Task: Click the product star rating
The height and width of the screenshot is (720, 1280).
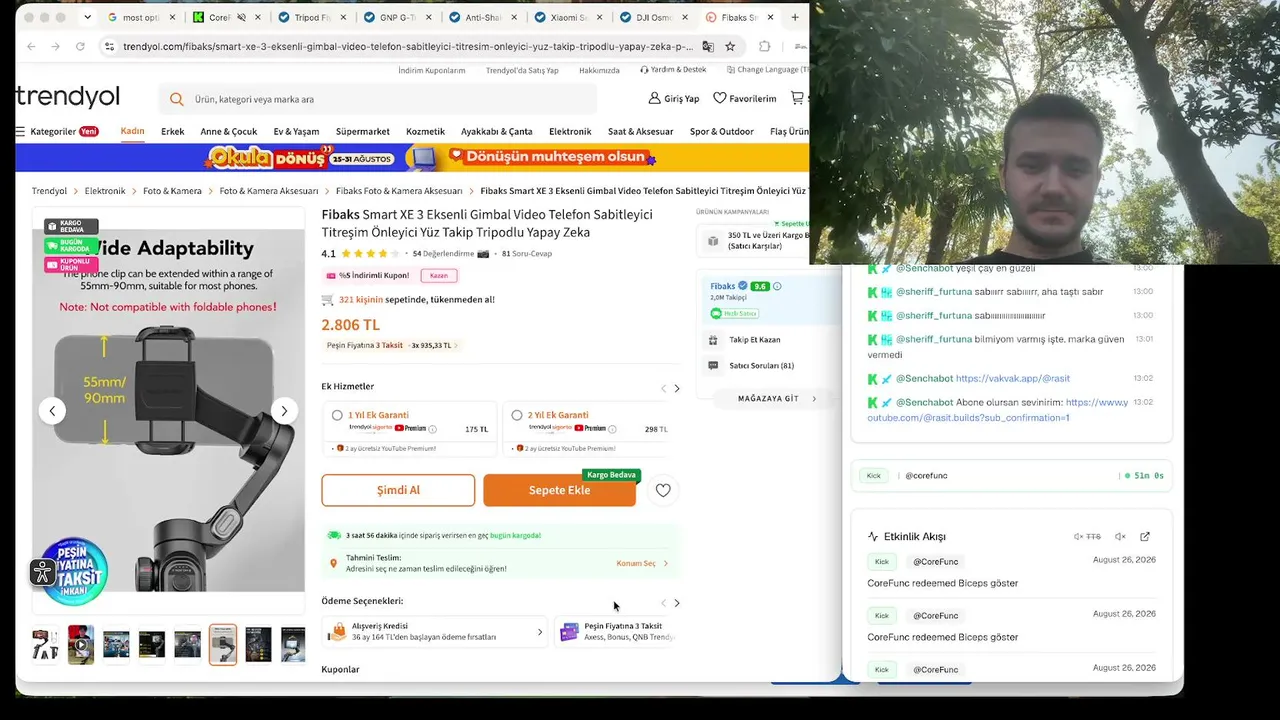Action: click(x=370, y=254)
